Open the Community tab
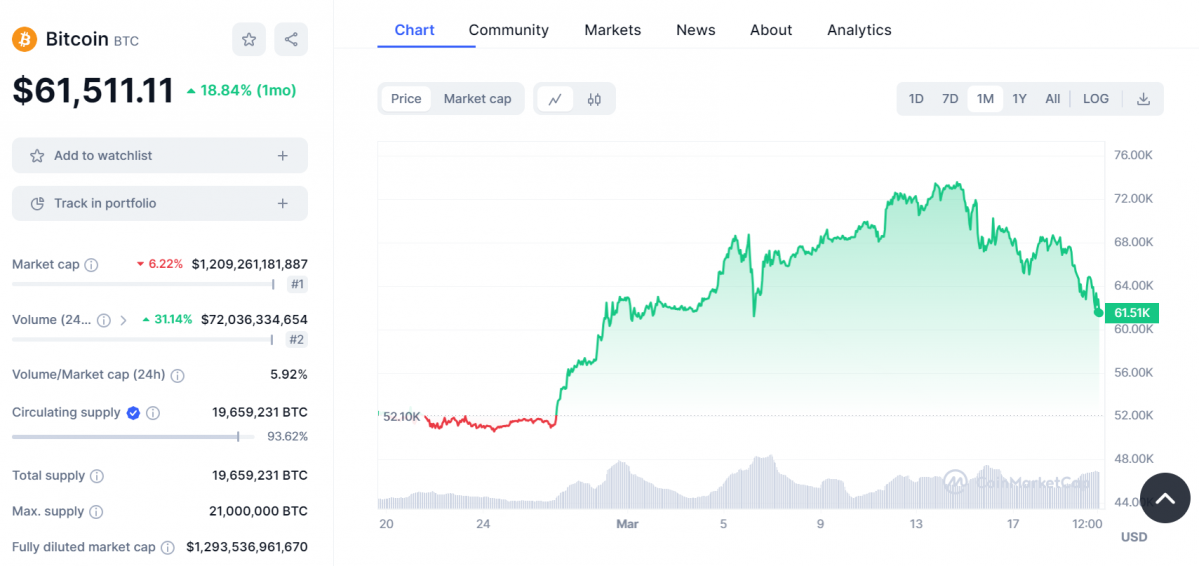 click(508, 30)
